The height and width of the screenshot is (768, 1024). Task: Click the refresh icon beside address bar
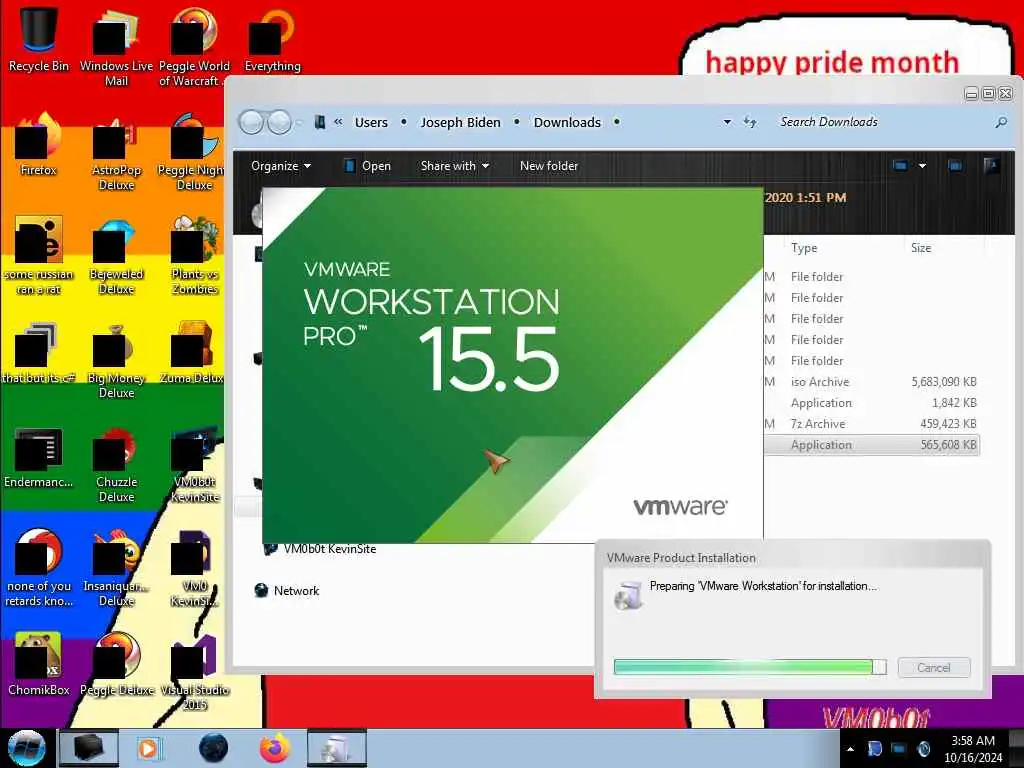click(x=750, y=122)
